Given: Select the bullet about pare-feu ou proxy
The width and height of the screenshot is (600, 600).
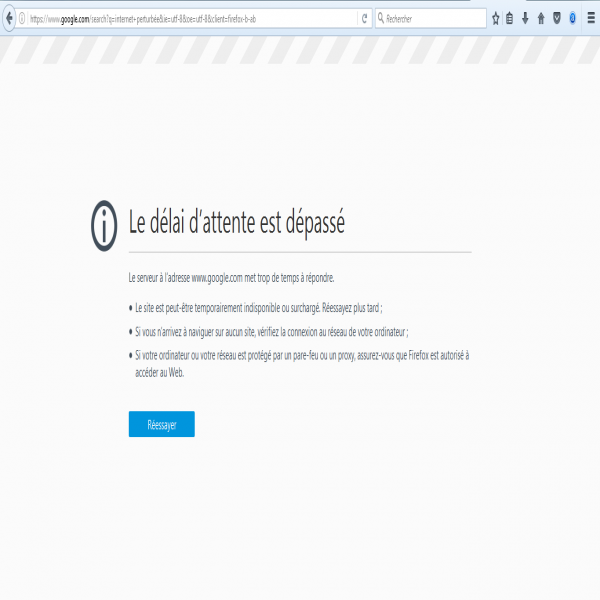Looking at the screenshot, I should point(302,364).
